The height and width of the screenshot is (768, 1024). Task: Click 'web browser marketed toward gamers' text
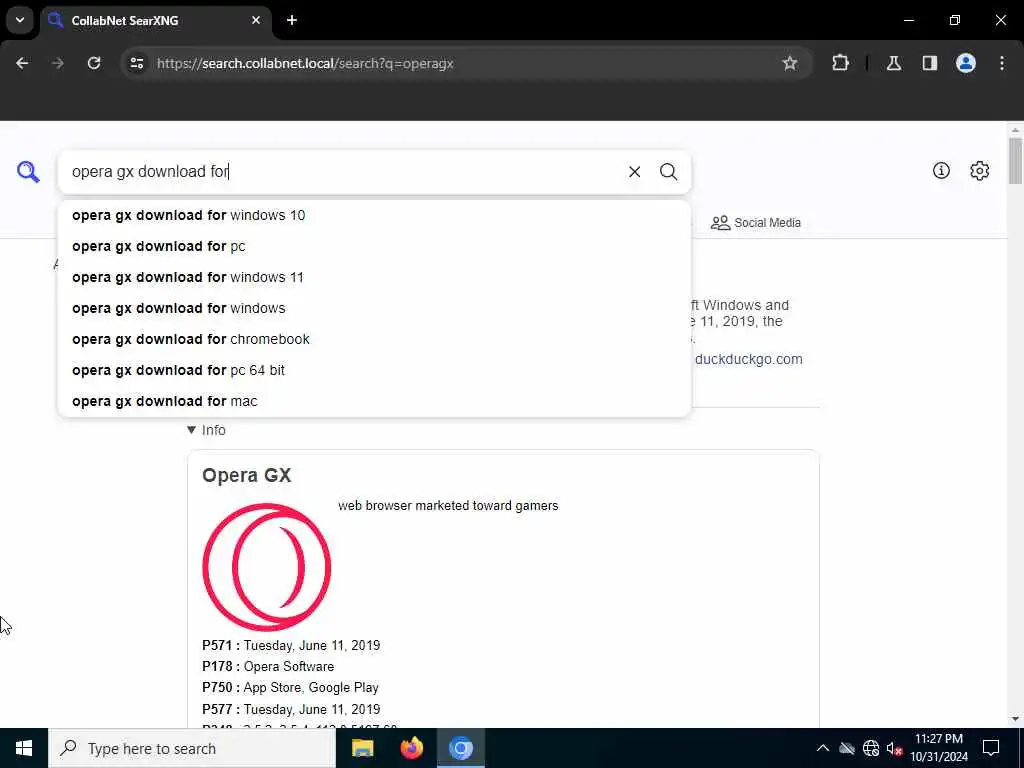point(448,505)
